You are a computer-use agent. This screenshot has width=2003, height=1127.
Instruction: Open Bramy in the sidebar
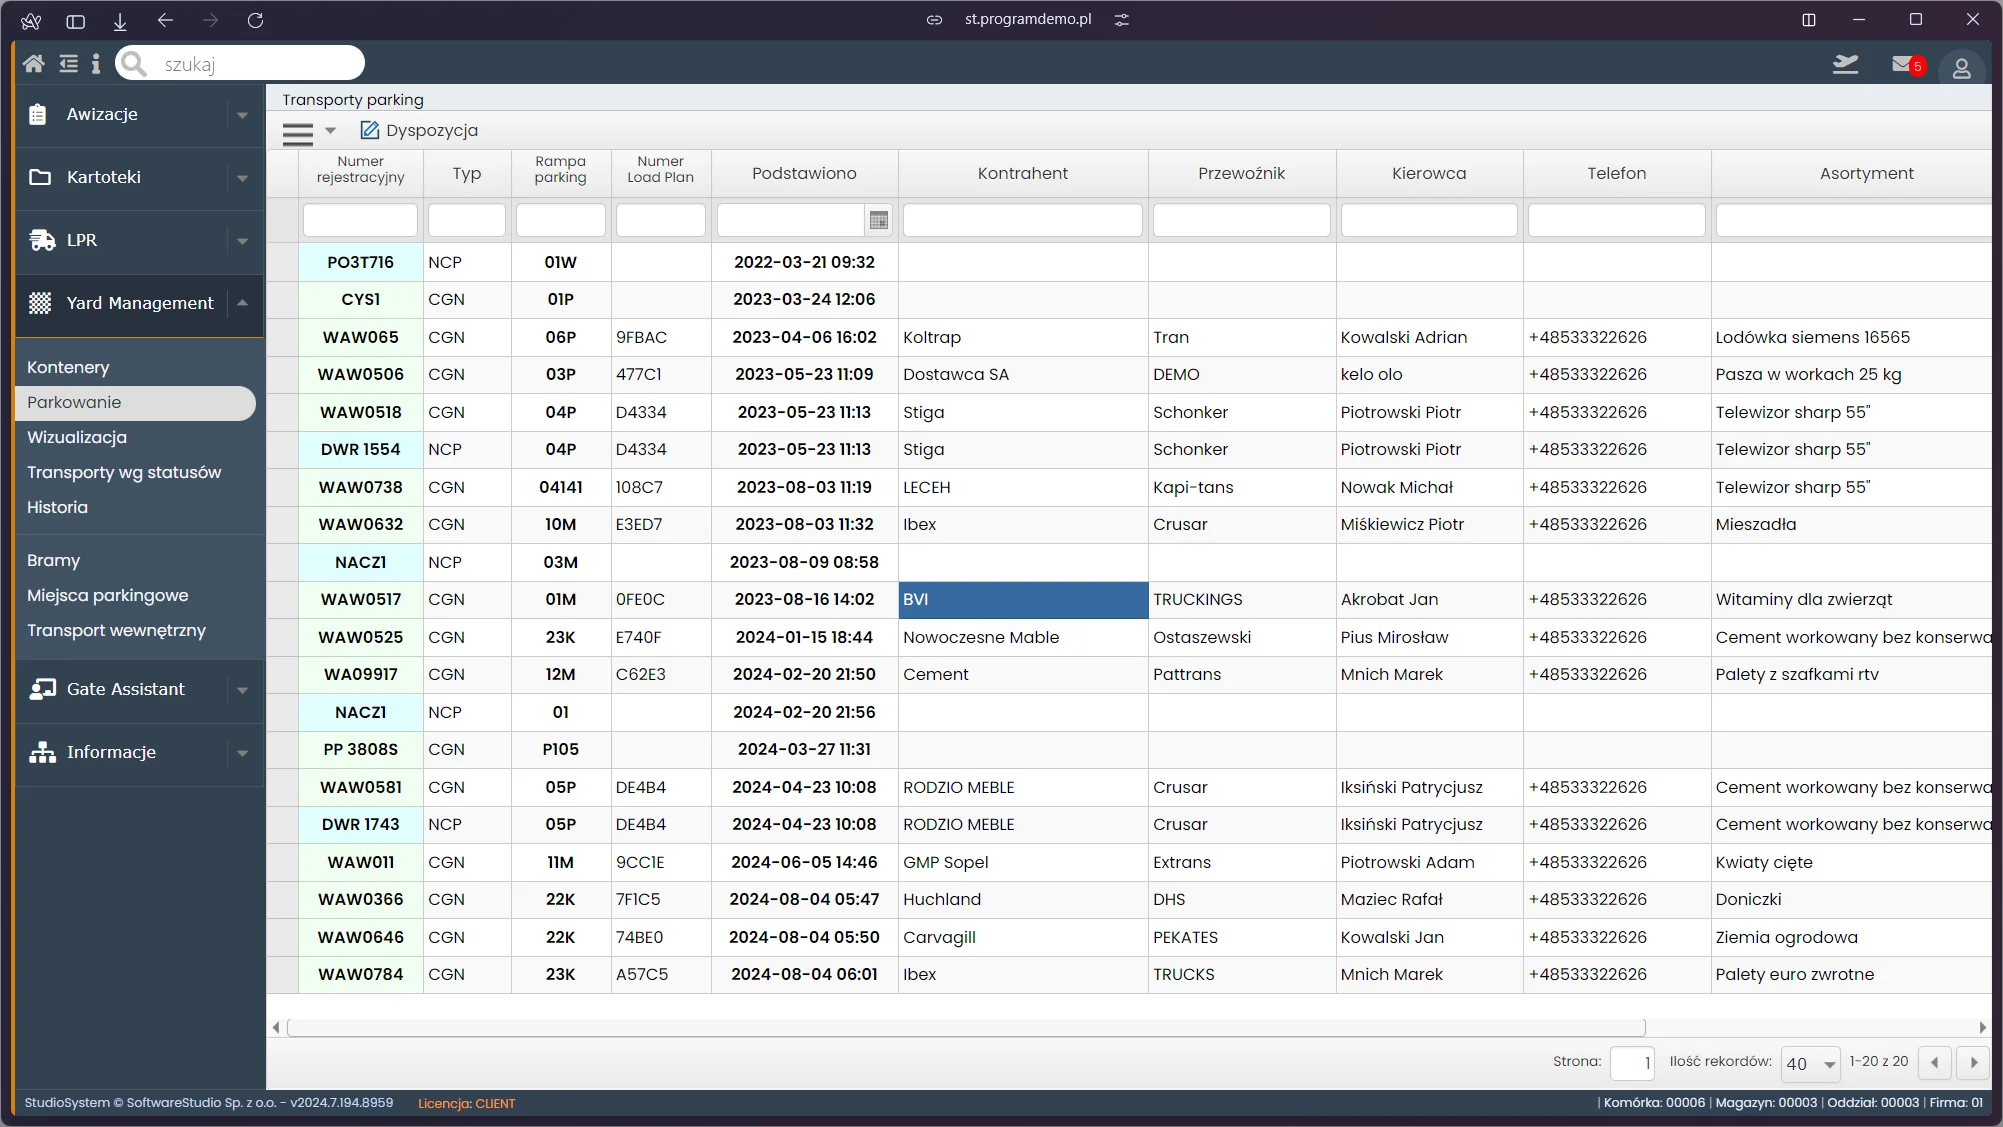[53, 560]
